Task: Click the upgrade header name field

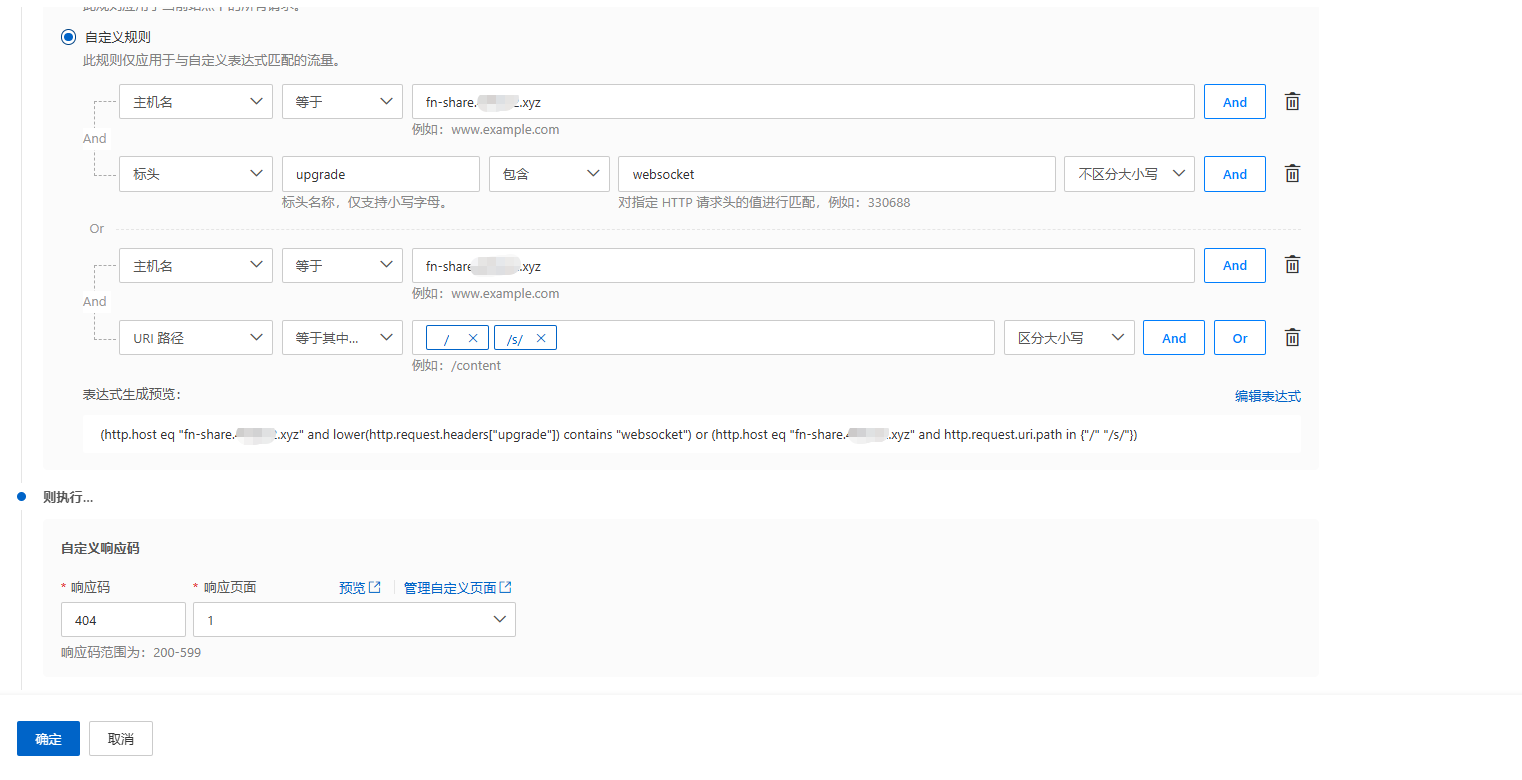Action: (x=381, y=174)
